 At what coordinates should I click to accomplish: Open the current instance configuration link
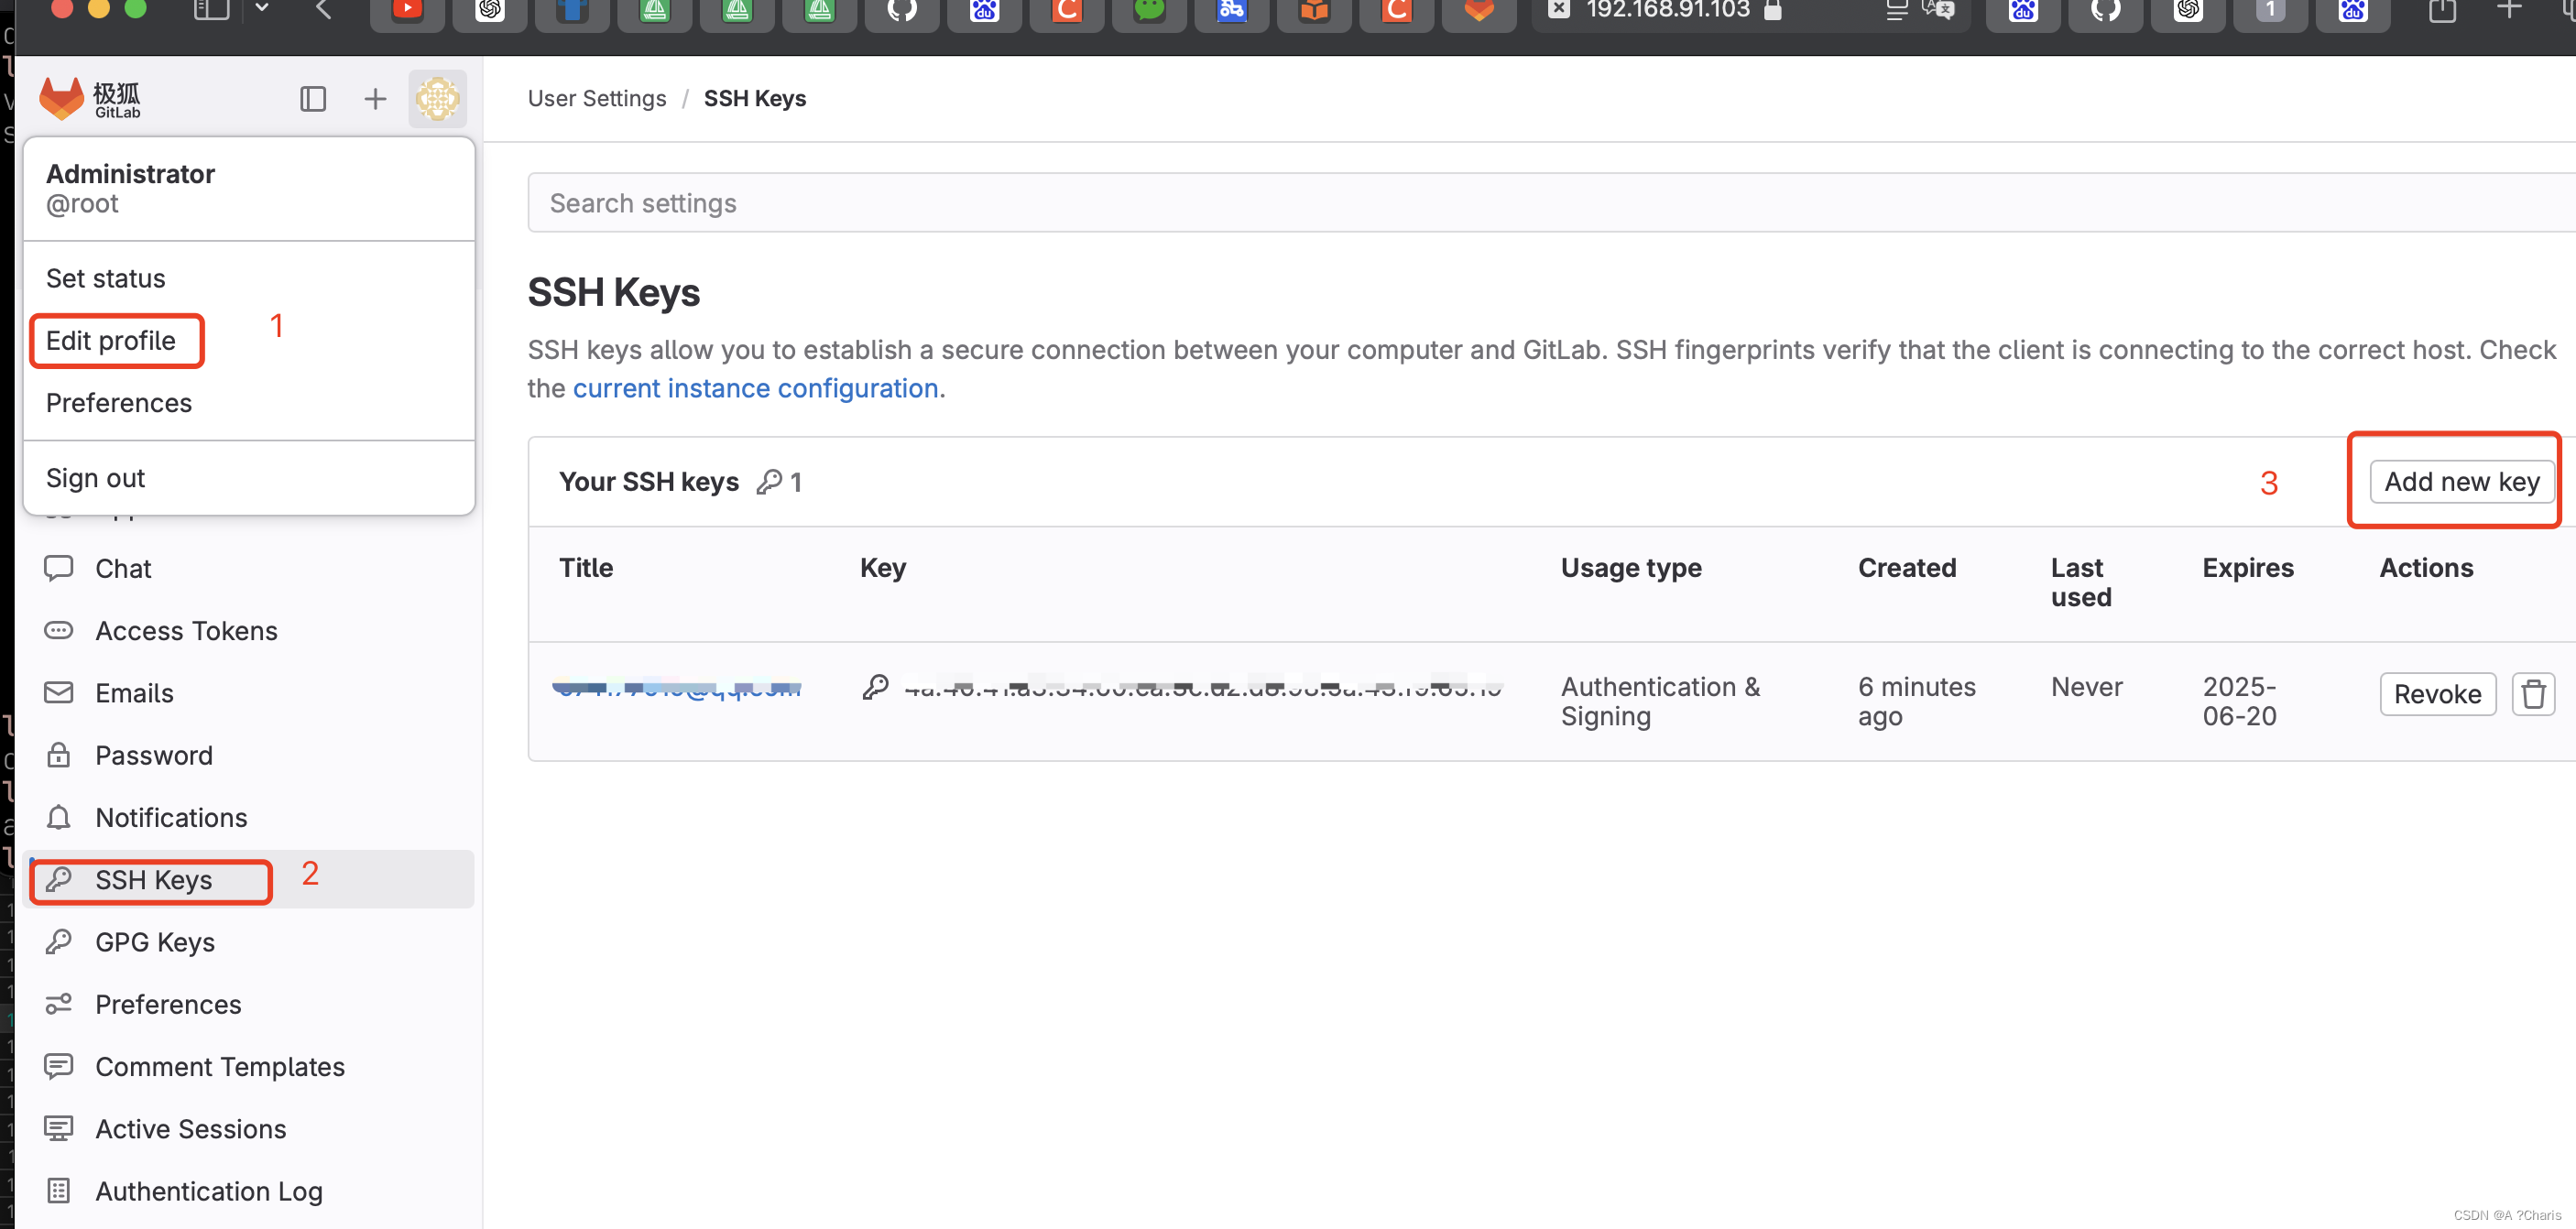pos(756,388)
